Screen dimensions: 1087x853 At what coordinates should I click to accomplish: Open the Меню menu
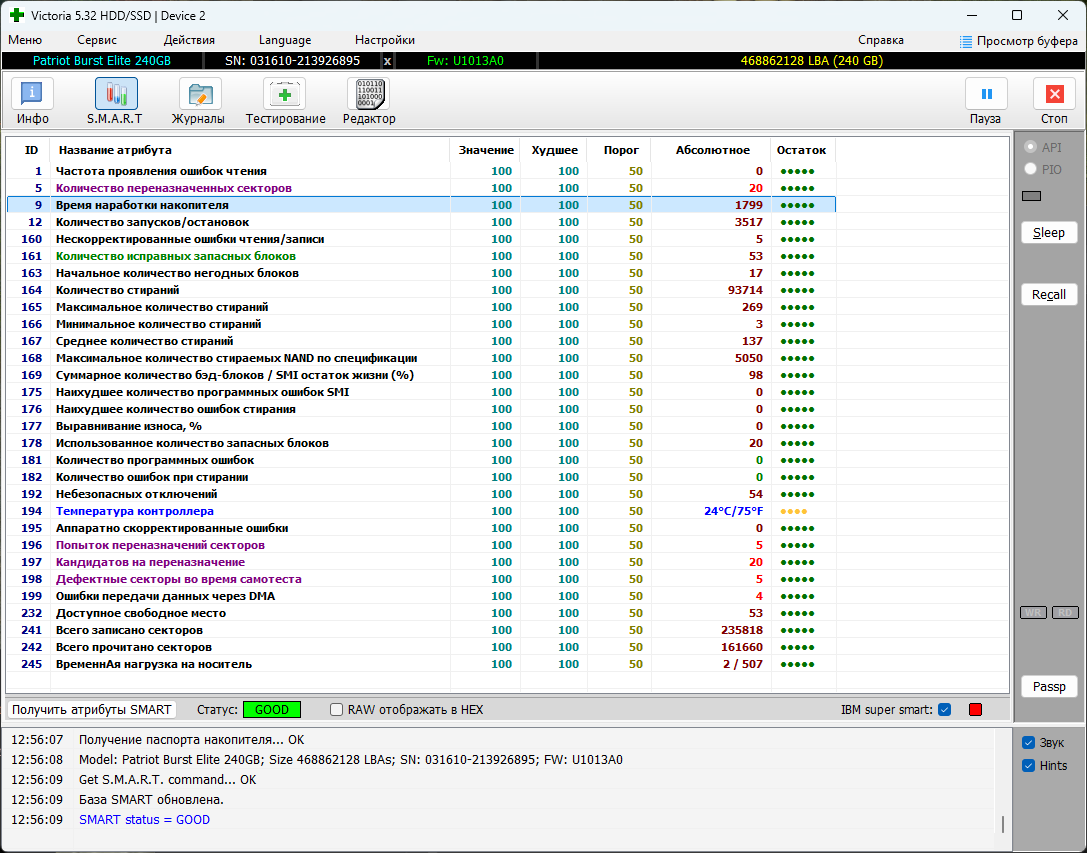[25, 40]
